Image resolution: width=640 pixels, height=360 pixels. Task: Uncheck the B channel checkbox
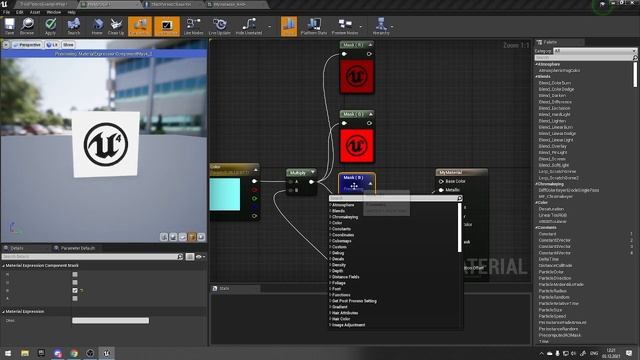point(75,291)
